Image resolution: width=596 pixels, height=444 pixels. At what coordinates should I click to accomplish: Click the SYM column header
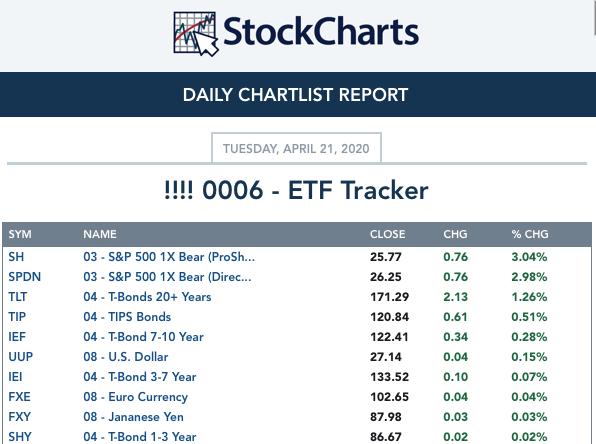[20, 234]
